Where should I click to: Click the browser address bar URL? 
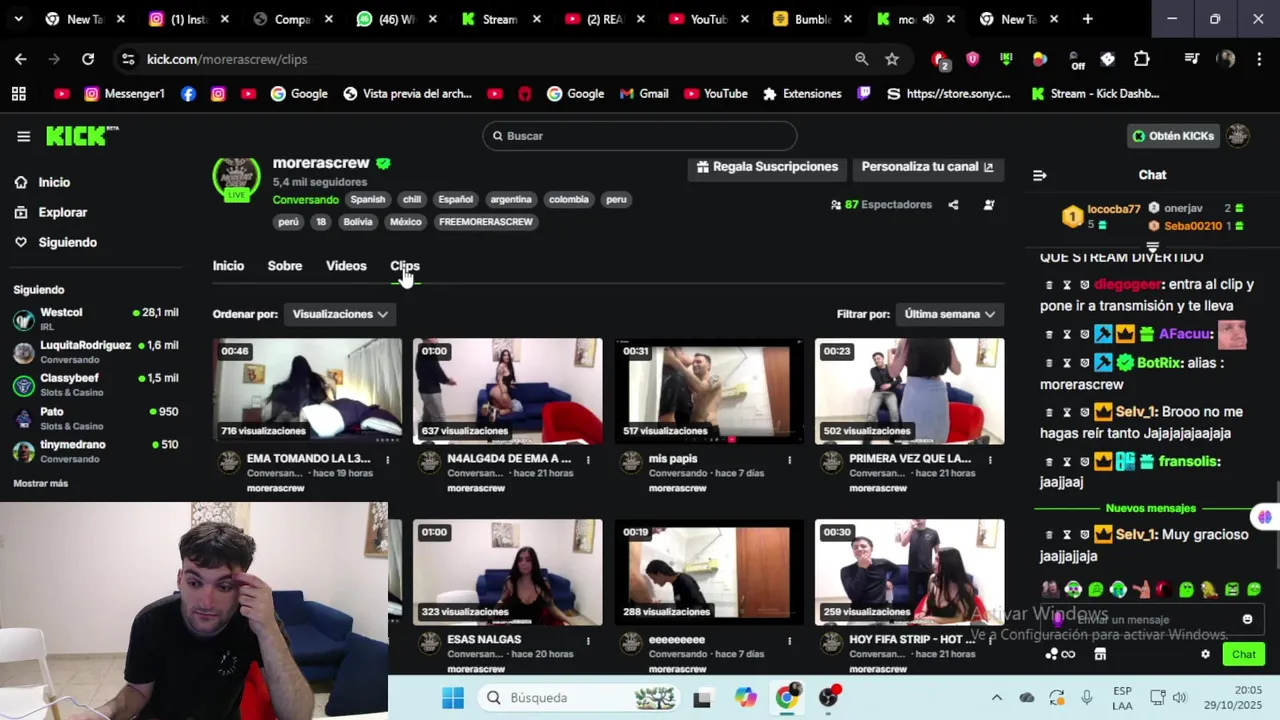coord(227,59)
